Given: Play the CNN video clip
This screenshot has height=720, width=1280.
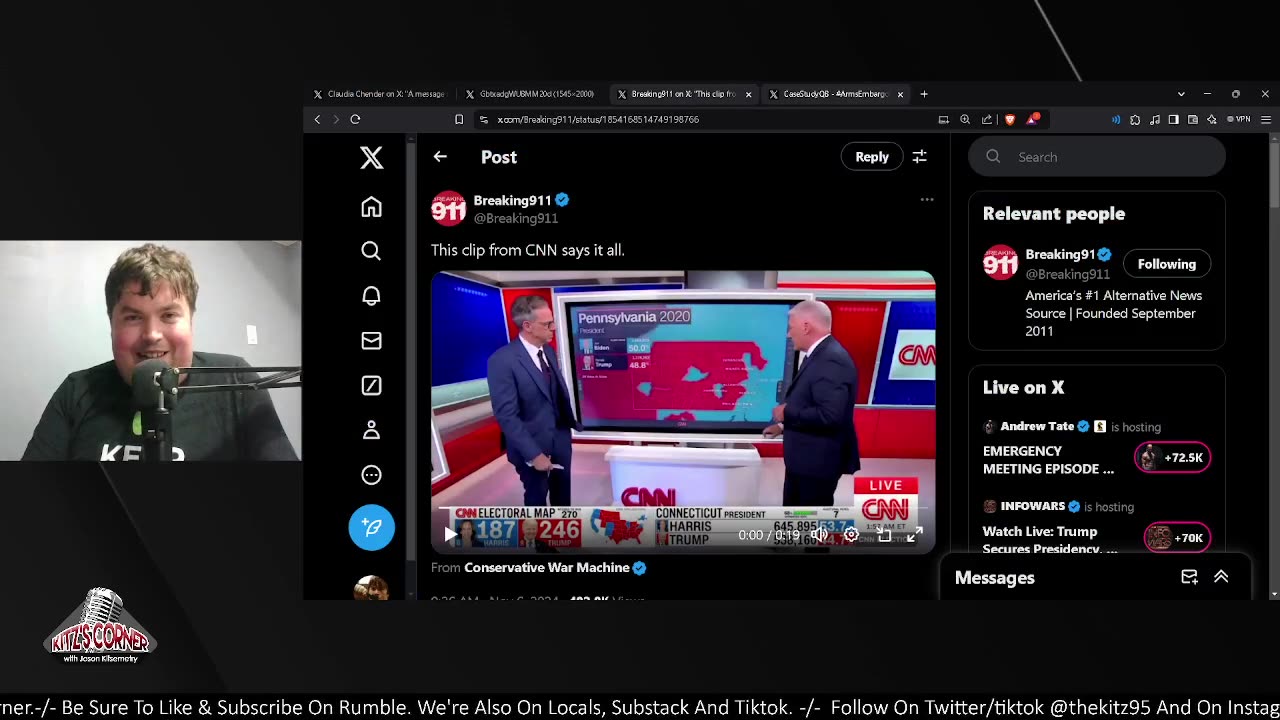Looking at the screenshot, I should (450, 535).
